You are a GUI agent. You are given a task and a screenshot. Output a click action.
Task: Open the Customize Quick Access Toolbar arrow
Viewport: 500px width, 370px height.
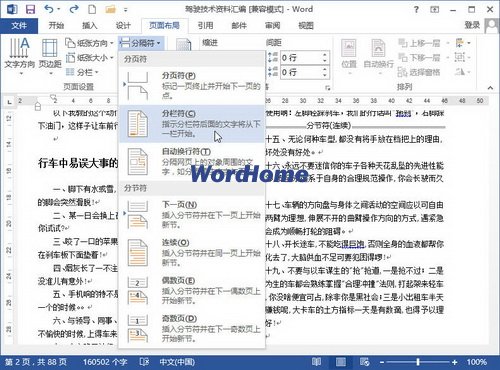click(x=126, y=10)
